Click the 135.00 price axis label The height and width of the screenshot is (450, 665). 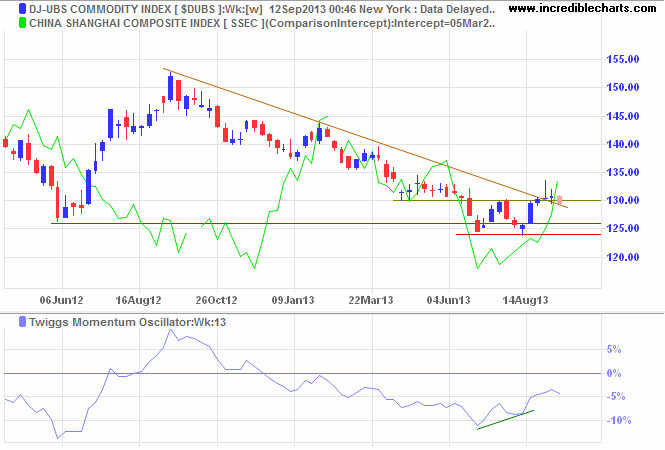pos(623,172)
